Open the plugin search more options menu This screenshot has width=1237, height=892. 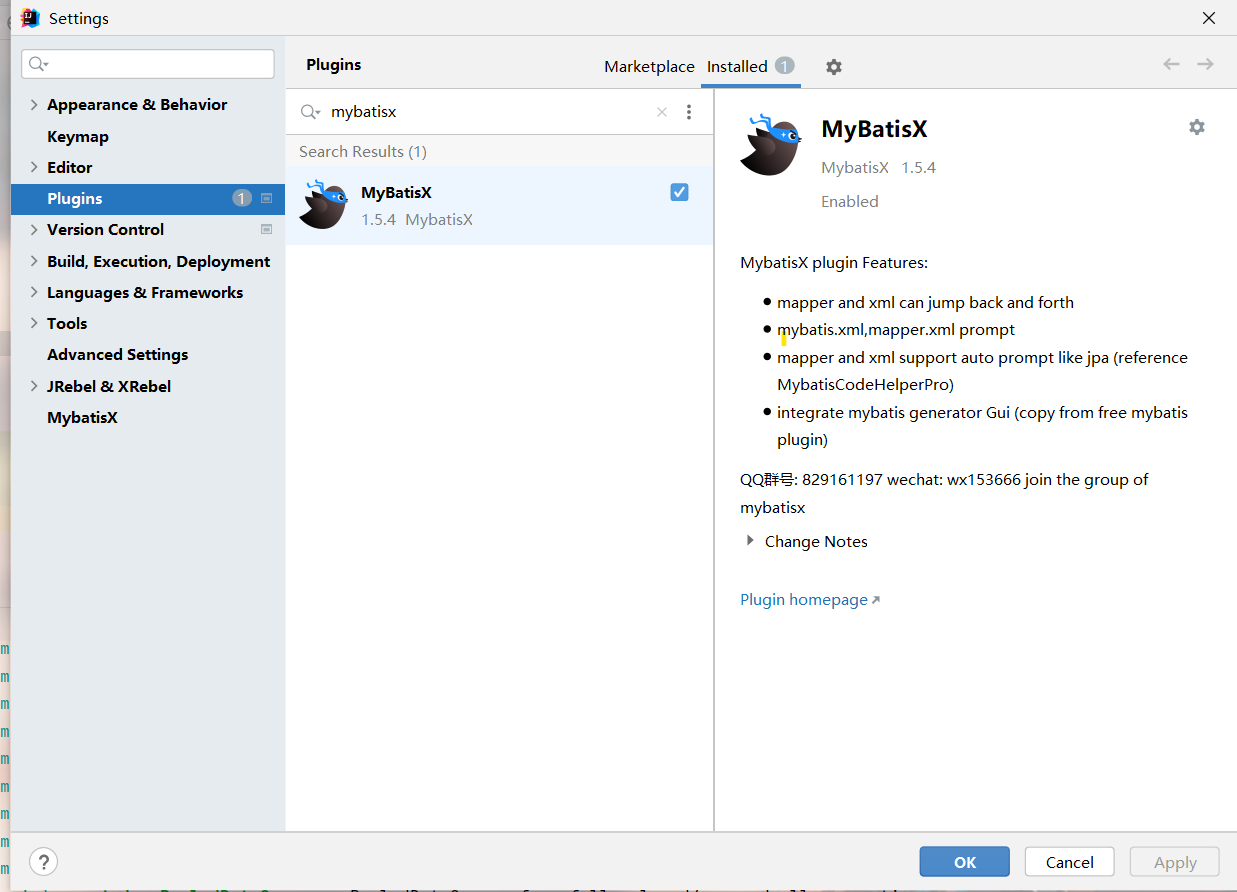point(689,112)
